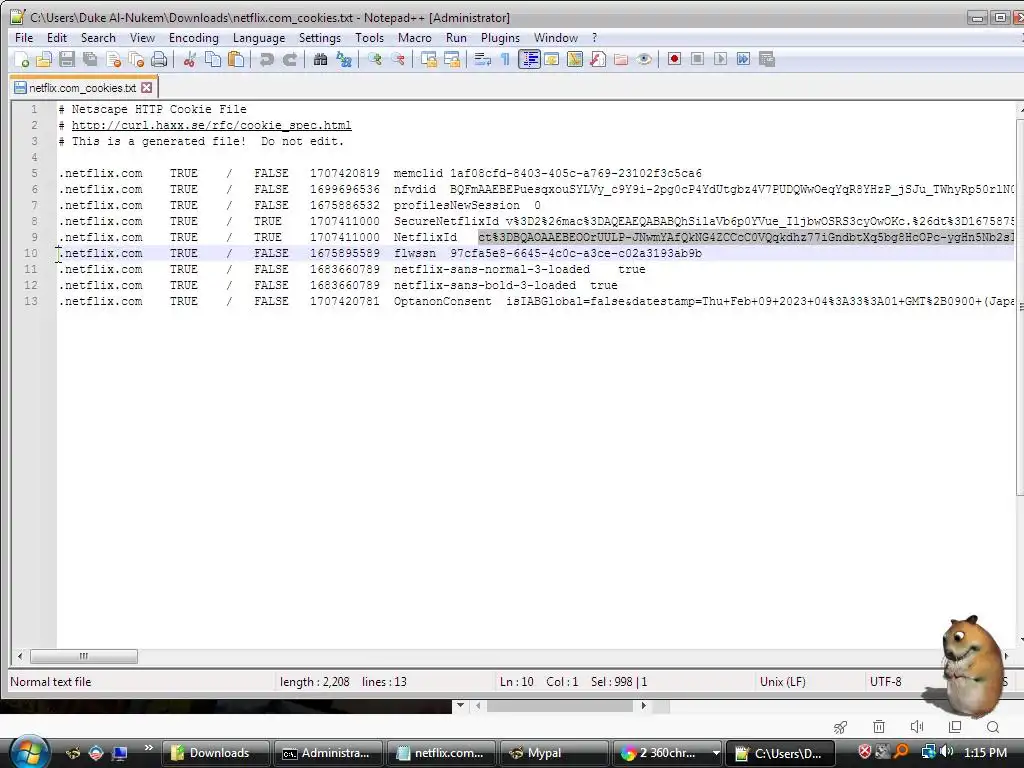Click the Zoom Out magnifier icon

tap(398, 59)
